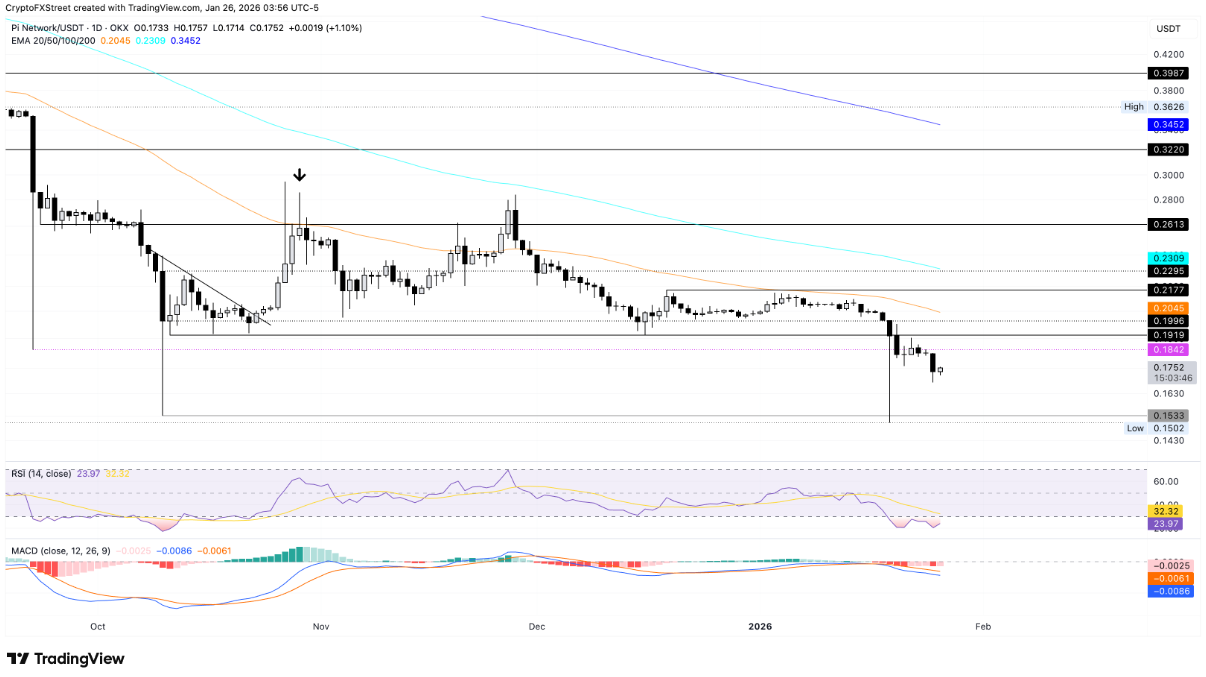Select the yellow RSI 32.32 value tag

1166,510
